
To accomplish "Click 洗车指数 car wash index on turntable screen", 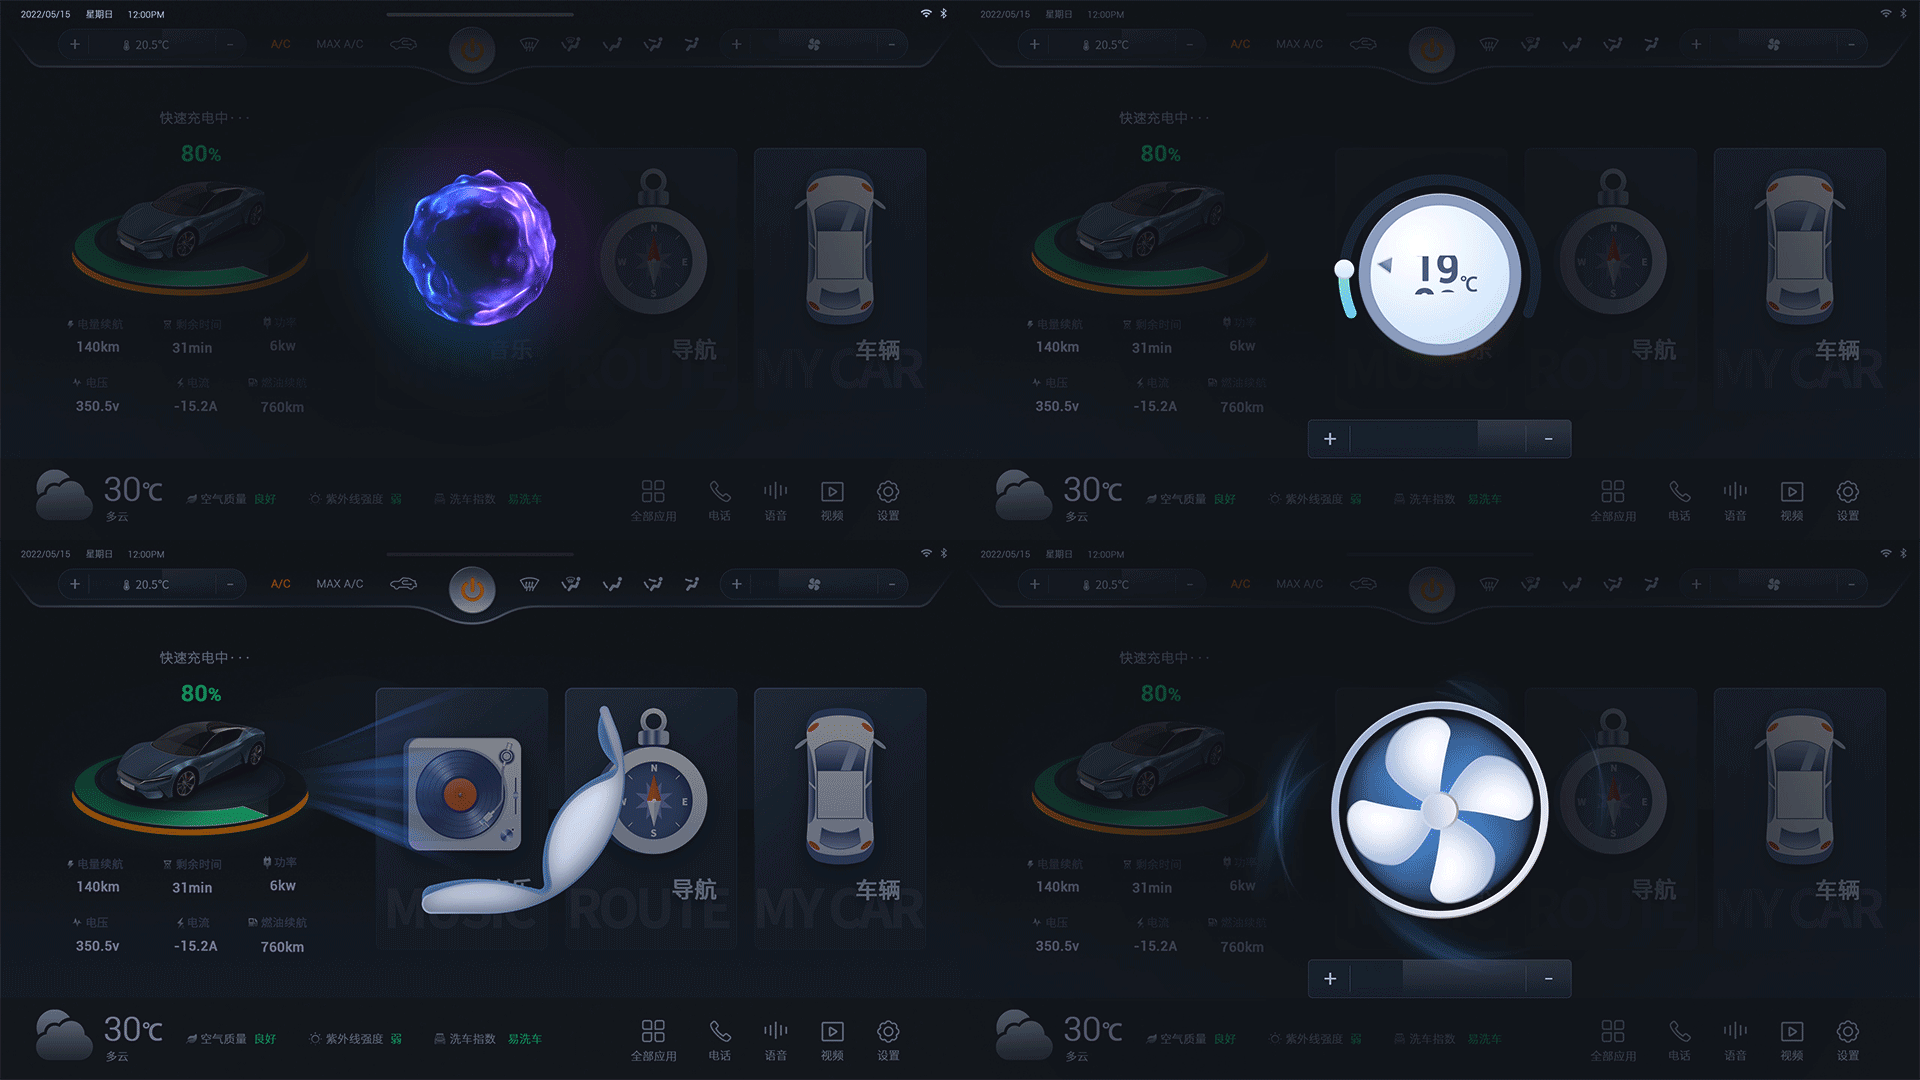I will click(x=488, y=1039).
